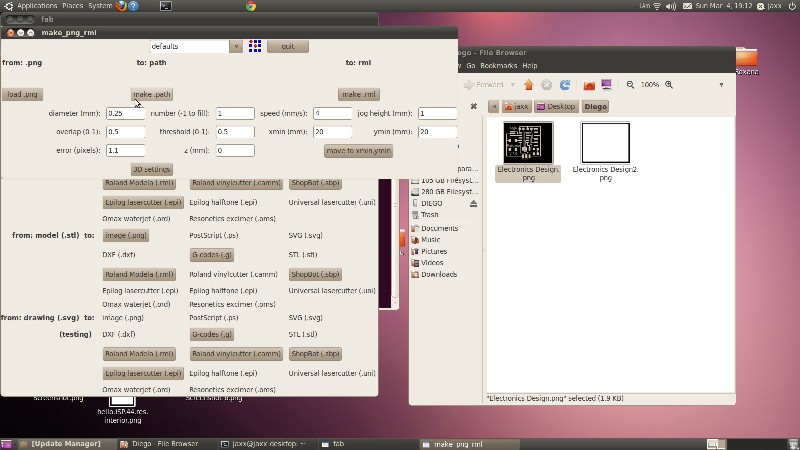The width and height of the screenshot is (800, 450).
Task: Click the z (mm) input field
Action: coord(235,151)
